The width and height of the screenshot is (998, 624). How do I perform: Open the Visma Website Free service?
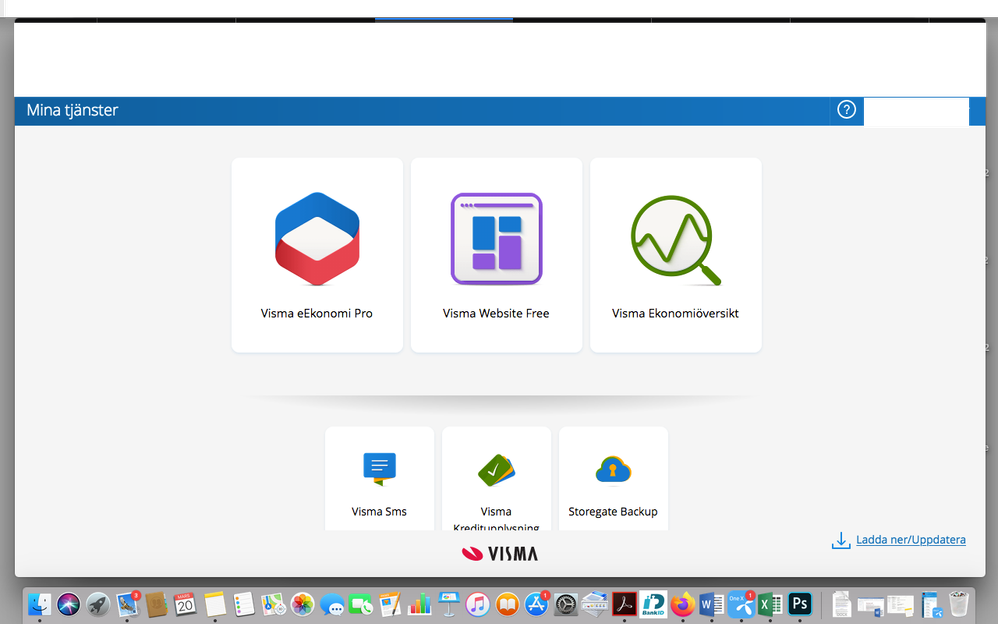pos(496,255)
